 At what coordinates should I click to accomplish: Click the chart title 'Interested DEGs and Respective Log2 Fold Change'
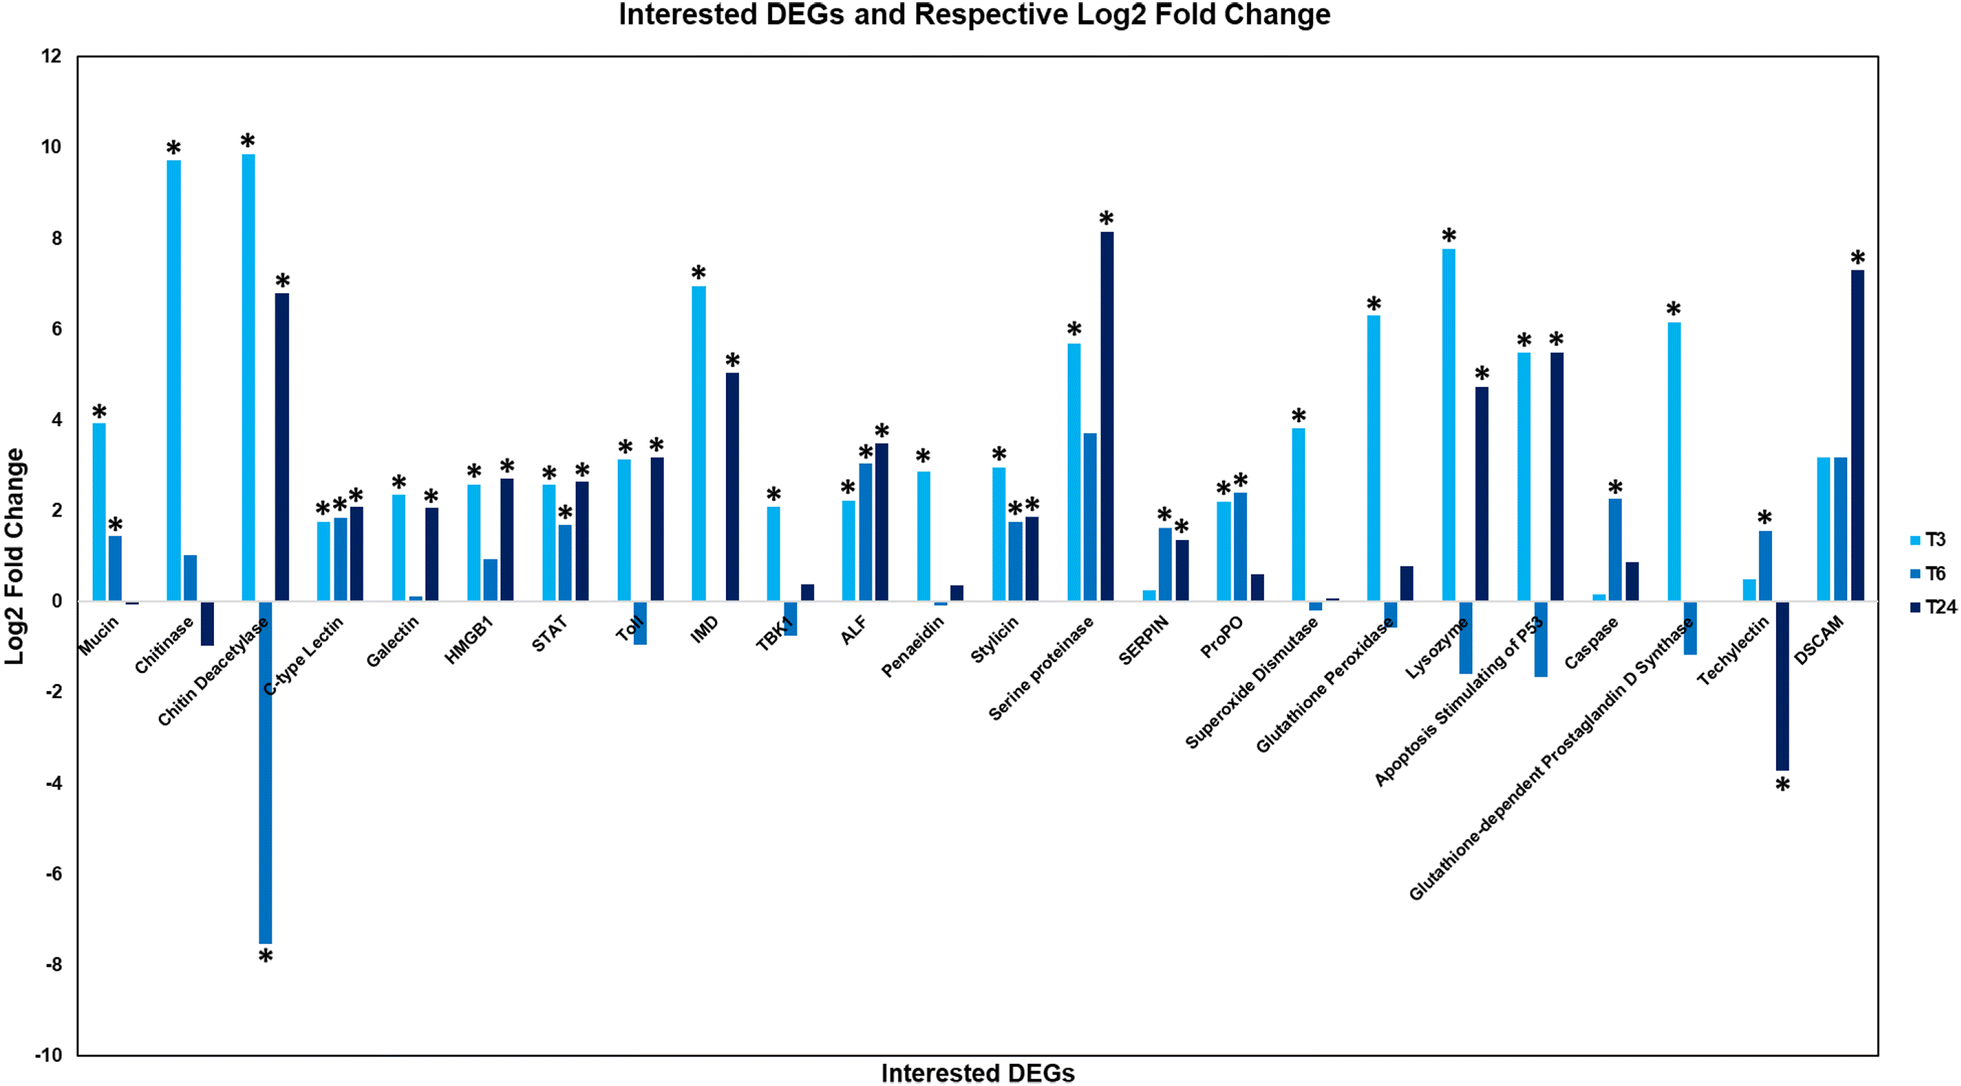point(974,15)
